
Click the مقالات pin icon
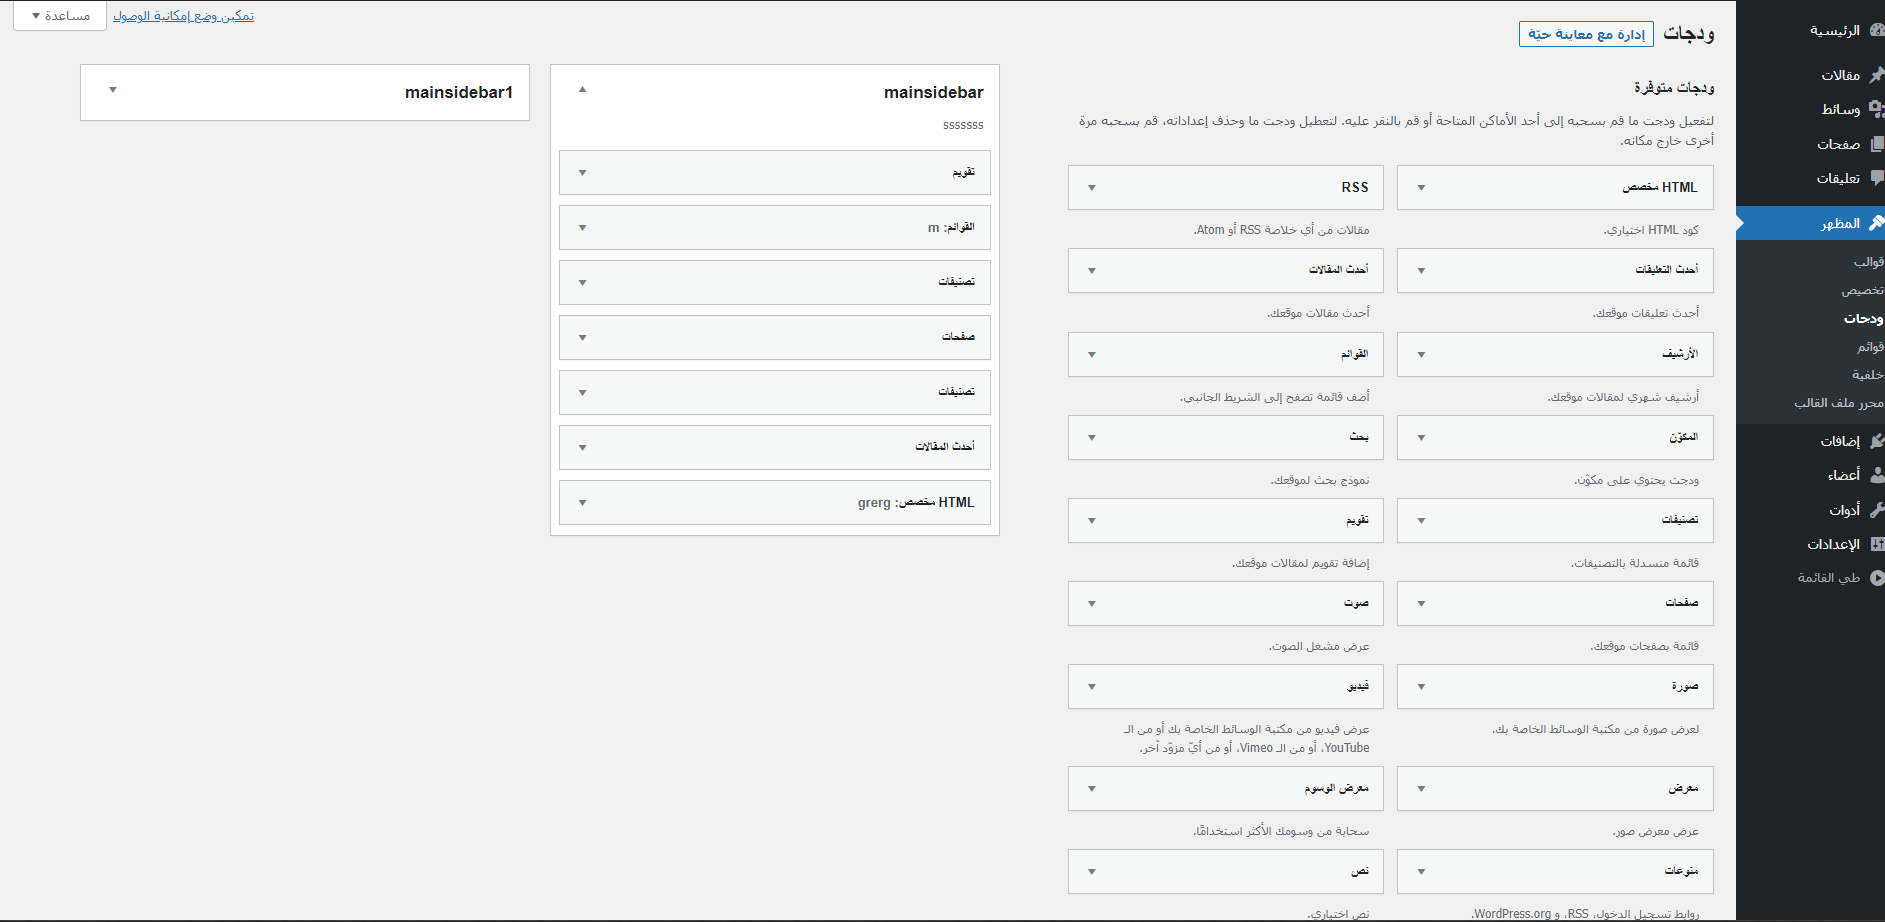(1877, 75)
